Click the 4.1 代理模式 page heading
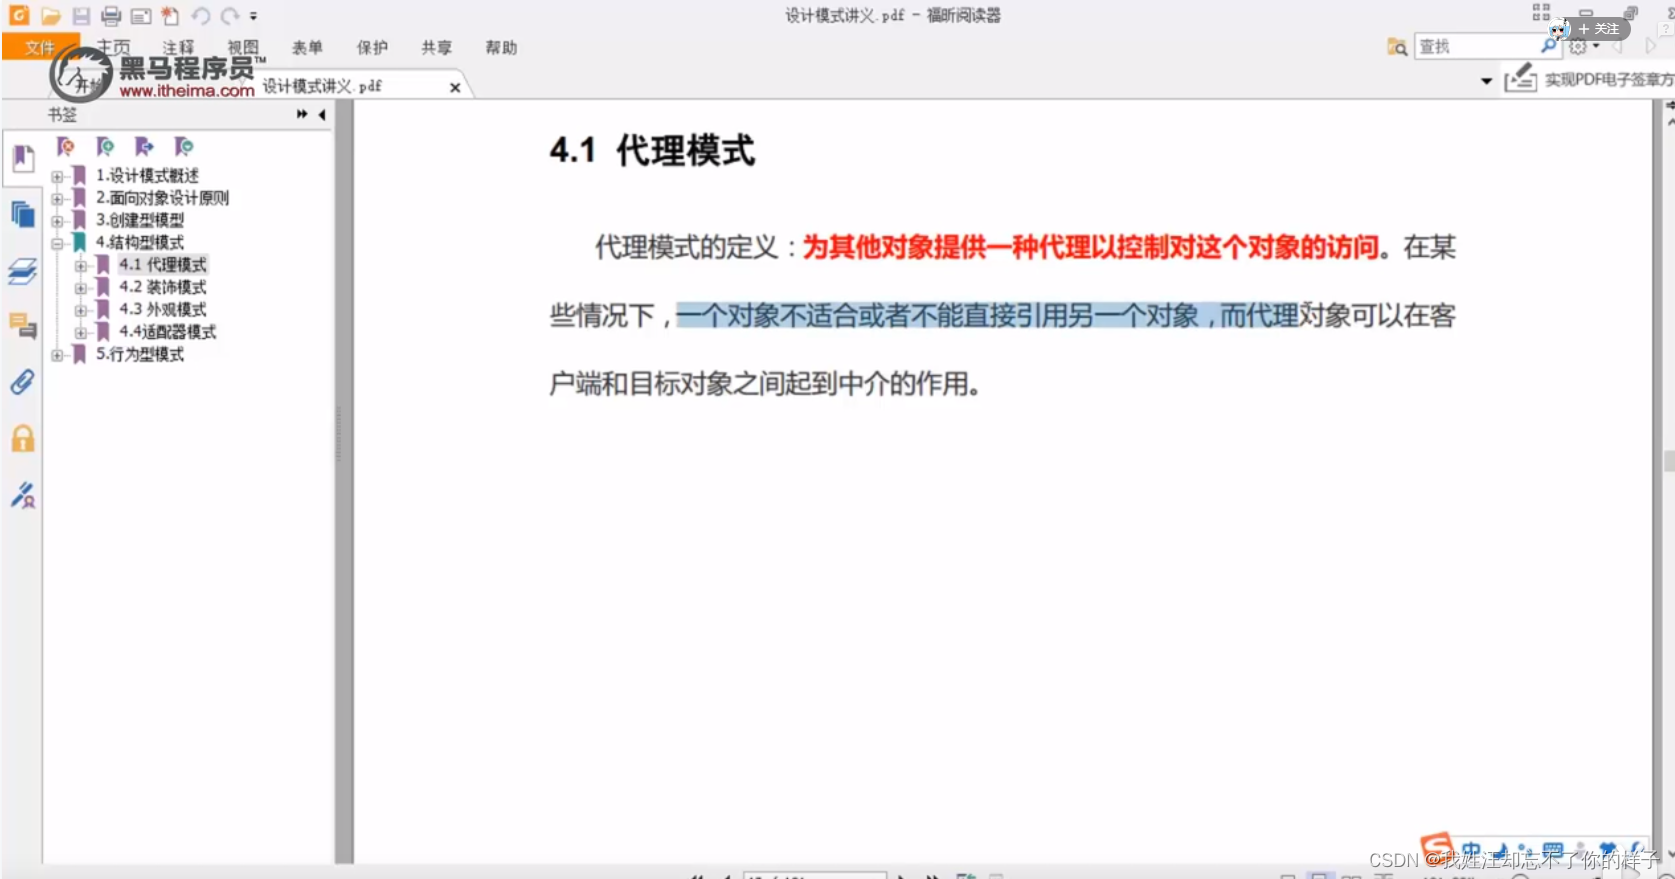1675x879 pixels. click(x=652, y=151)
